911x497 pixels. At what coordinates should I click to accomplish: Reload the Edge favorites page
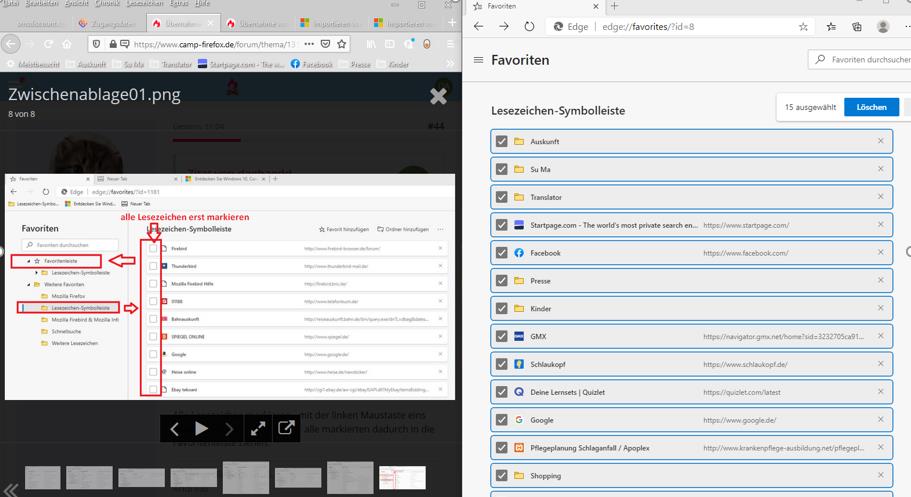(529, 27)
